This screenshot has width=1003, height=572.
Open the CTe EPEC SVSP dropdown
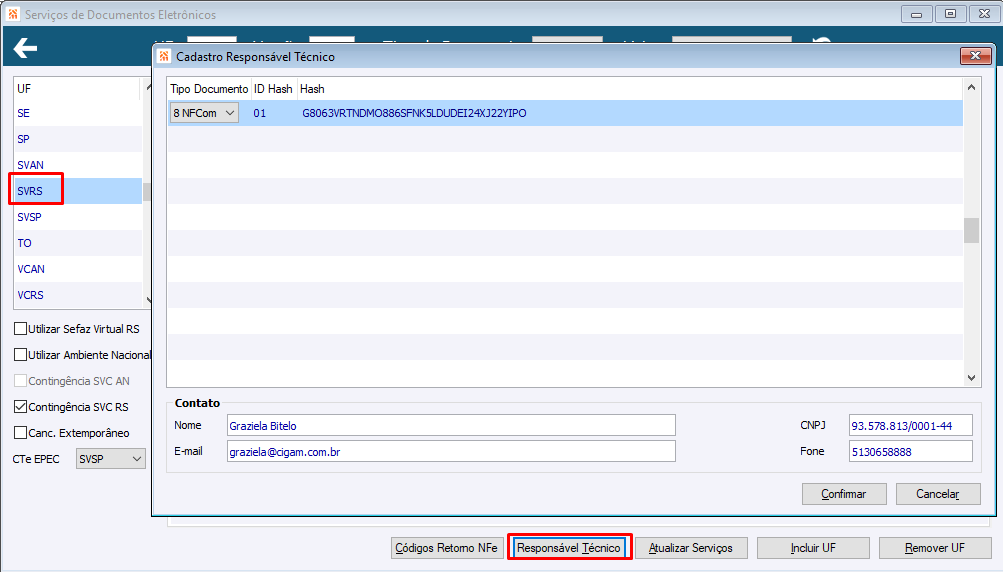tap(111, 459)
